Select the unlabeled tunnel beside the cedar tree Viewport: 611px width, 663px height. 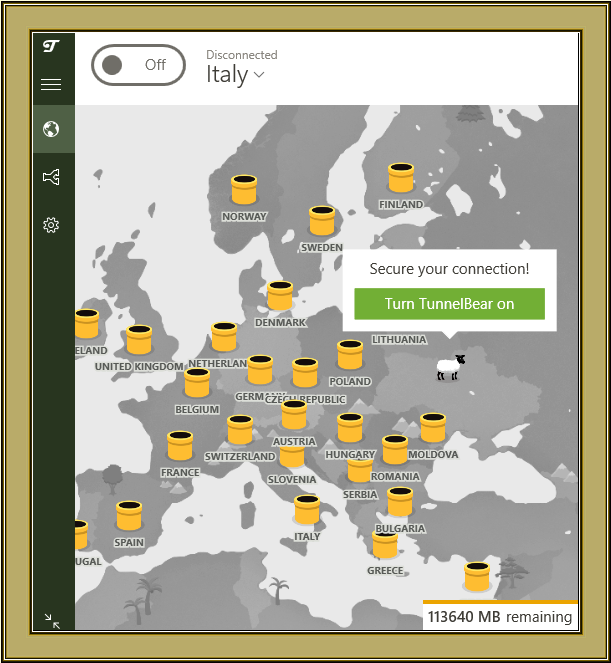pyautogui.click(x=477, y=577)
